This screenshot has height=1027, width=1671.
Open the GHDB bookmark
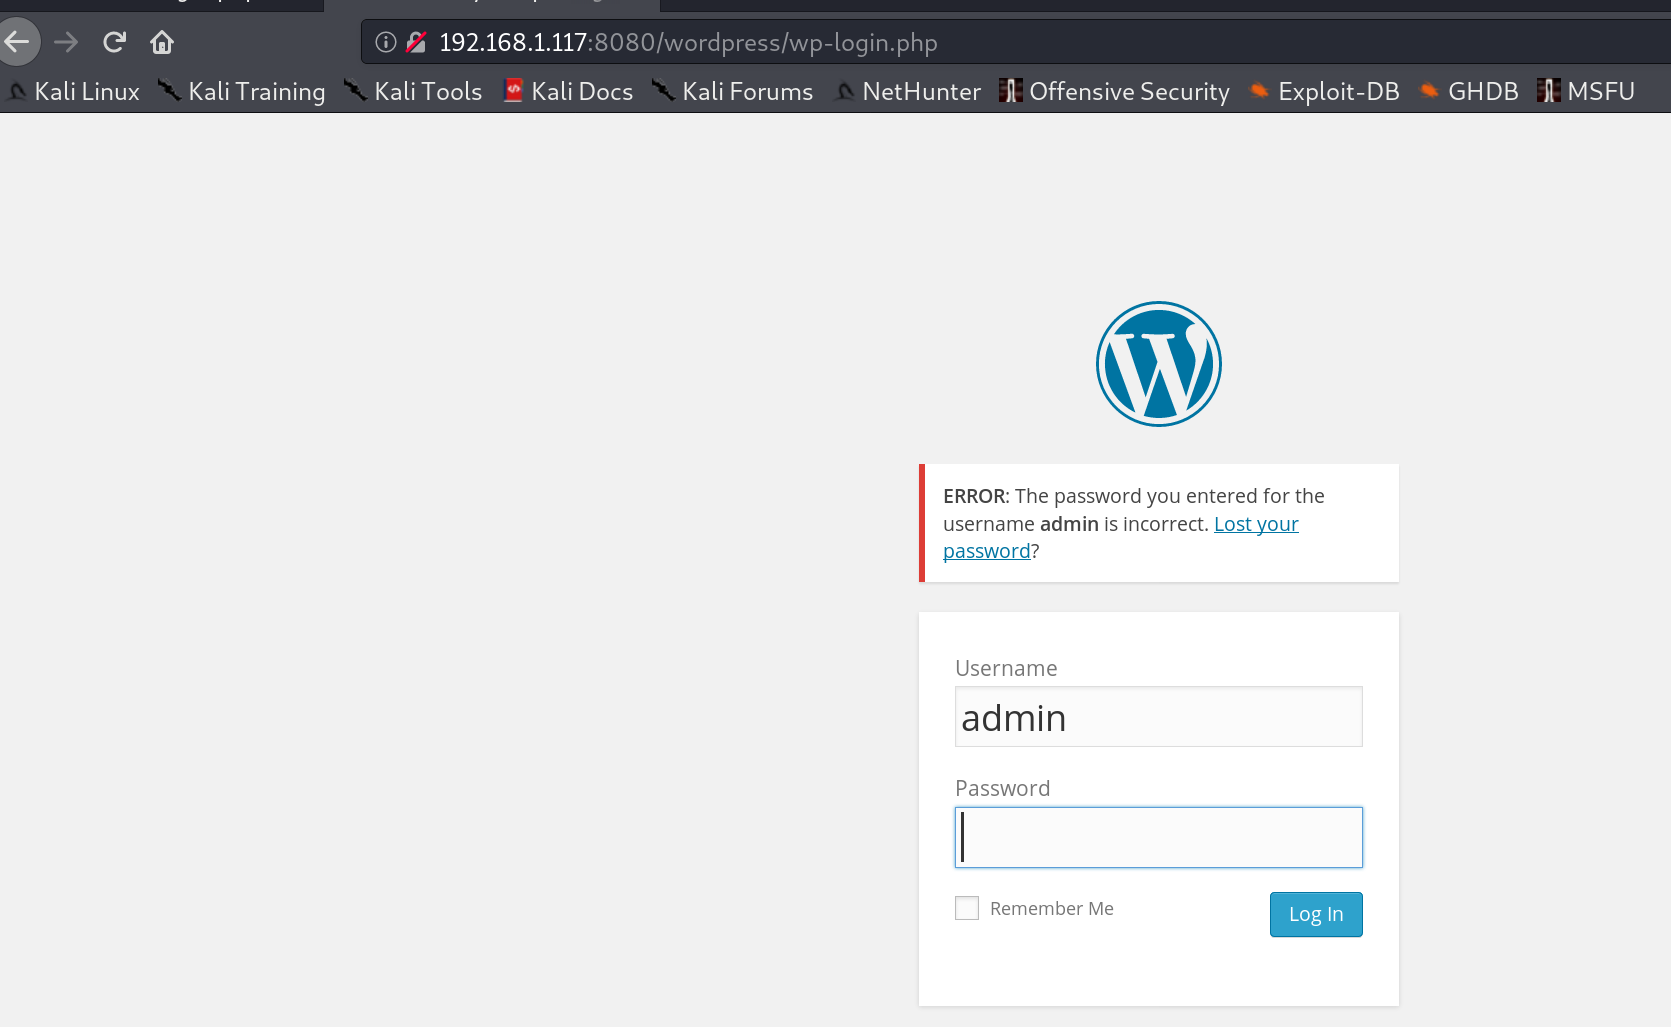tap(1469, 91)
